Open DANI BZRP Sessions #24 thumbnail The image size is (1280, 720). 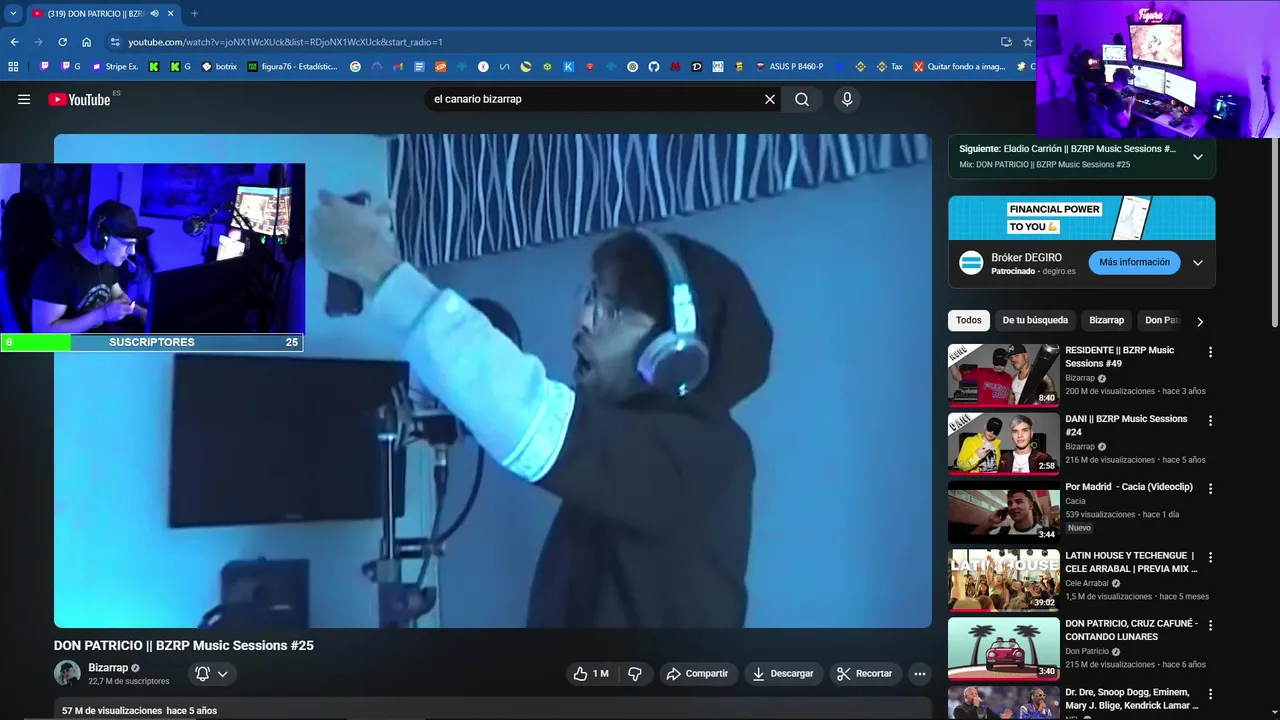(1003, 443)
